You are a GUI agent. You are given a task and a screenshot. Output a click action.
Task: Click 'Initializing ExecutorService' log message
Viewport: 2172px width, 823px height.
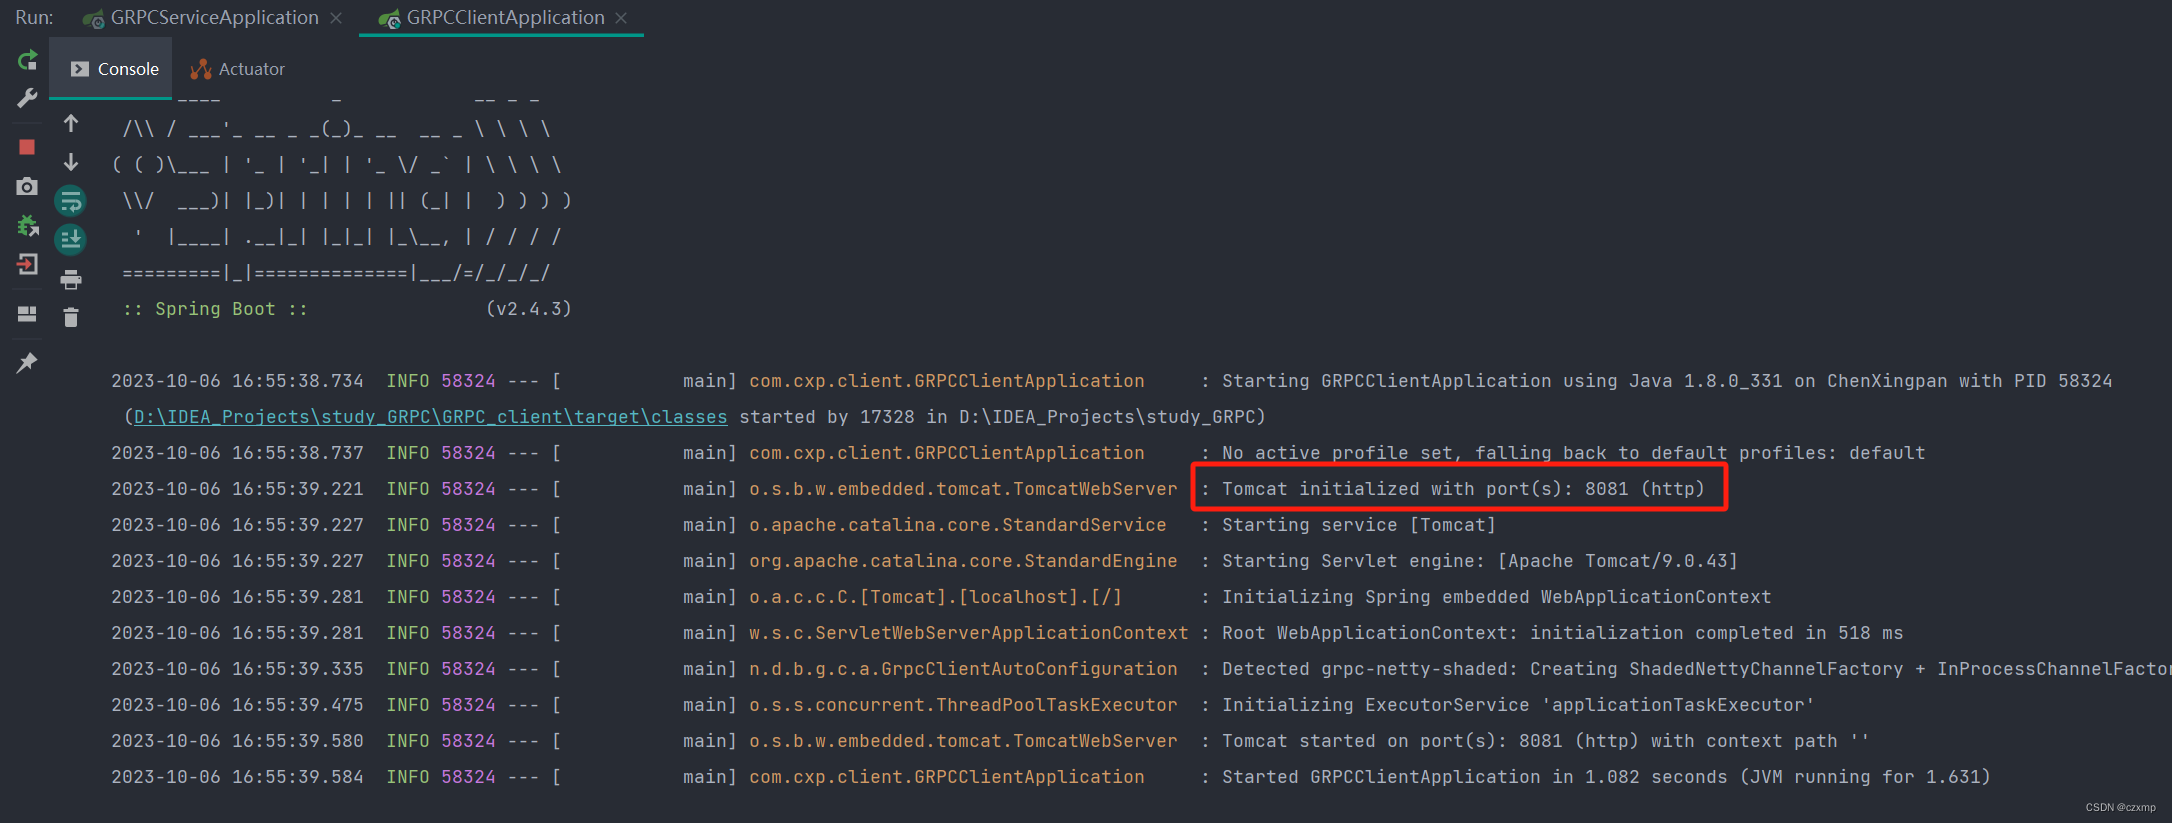[x=1518, y=705]
